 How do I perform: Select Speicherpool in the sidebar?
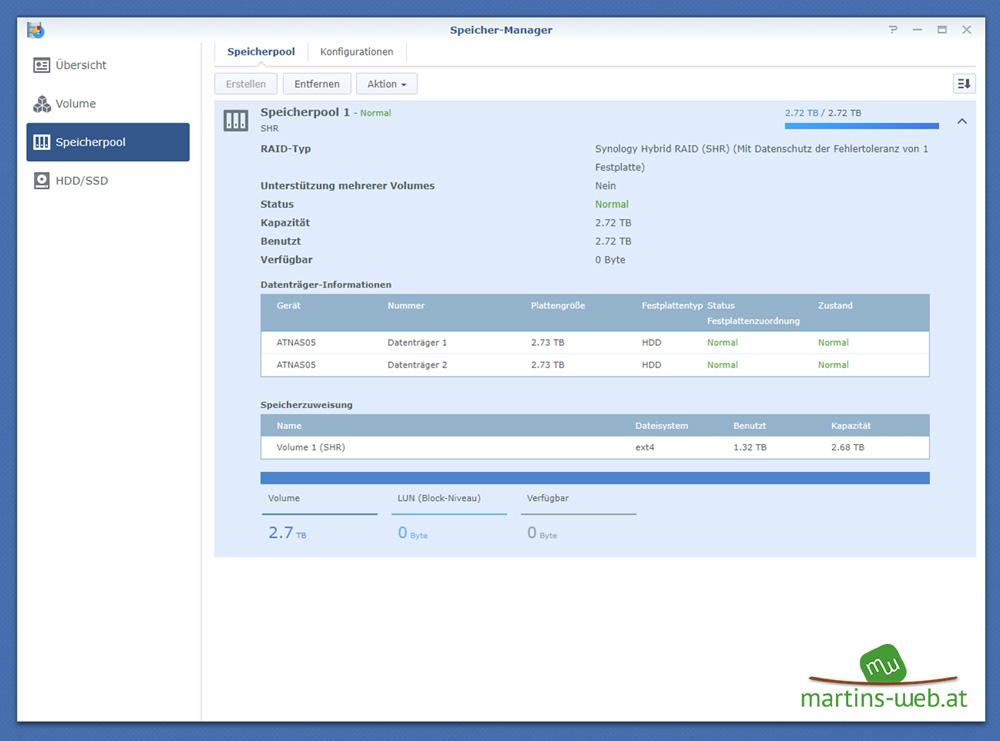(x=108, y=142)
